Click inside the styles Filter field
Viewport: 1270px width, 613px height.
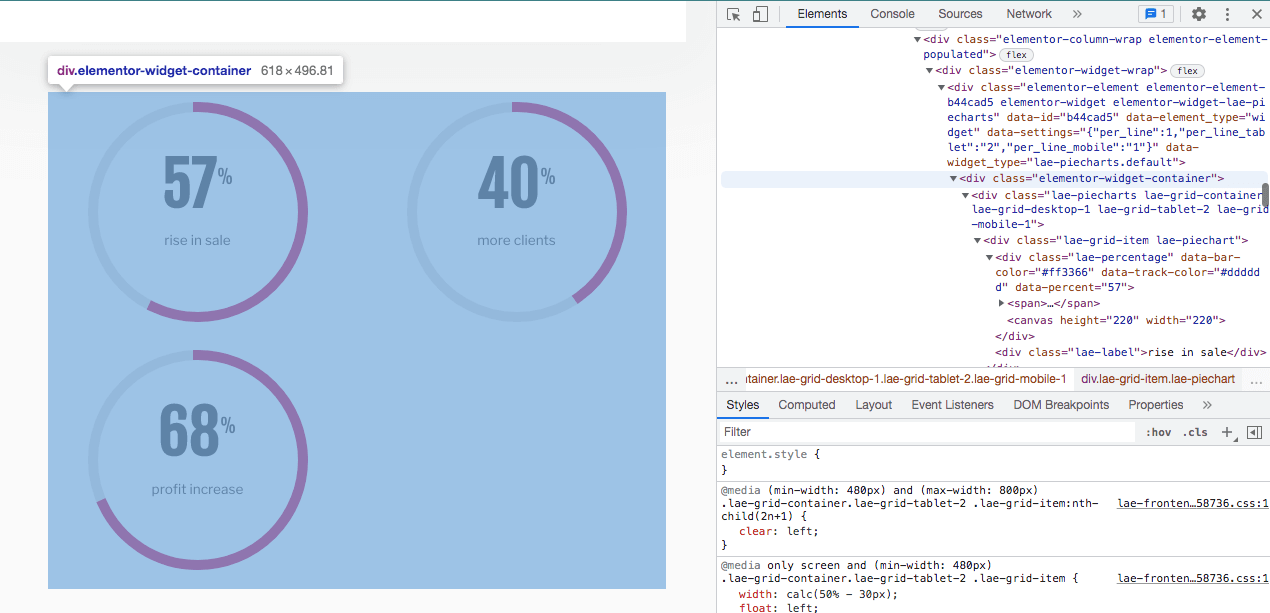[850, 432]
